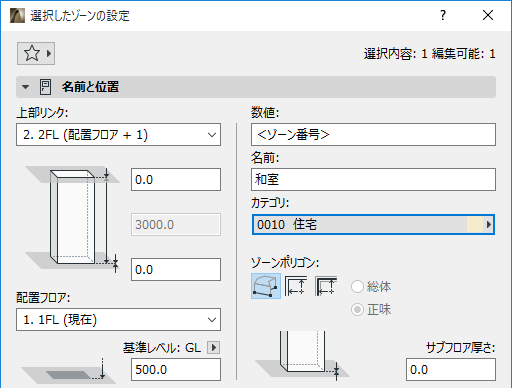The width and height of the screenshot is (512, 388).
Task: Open 基準レベル GL arrow button
Action: (213, 348)
